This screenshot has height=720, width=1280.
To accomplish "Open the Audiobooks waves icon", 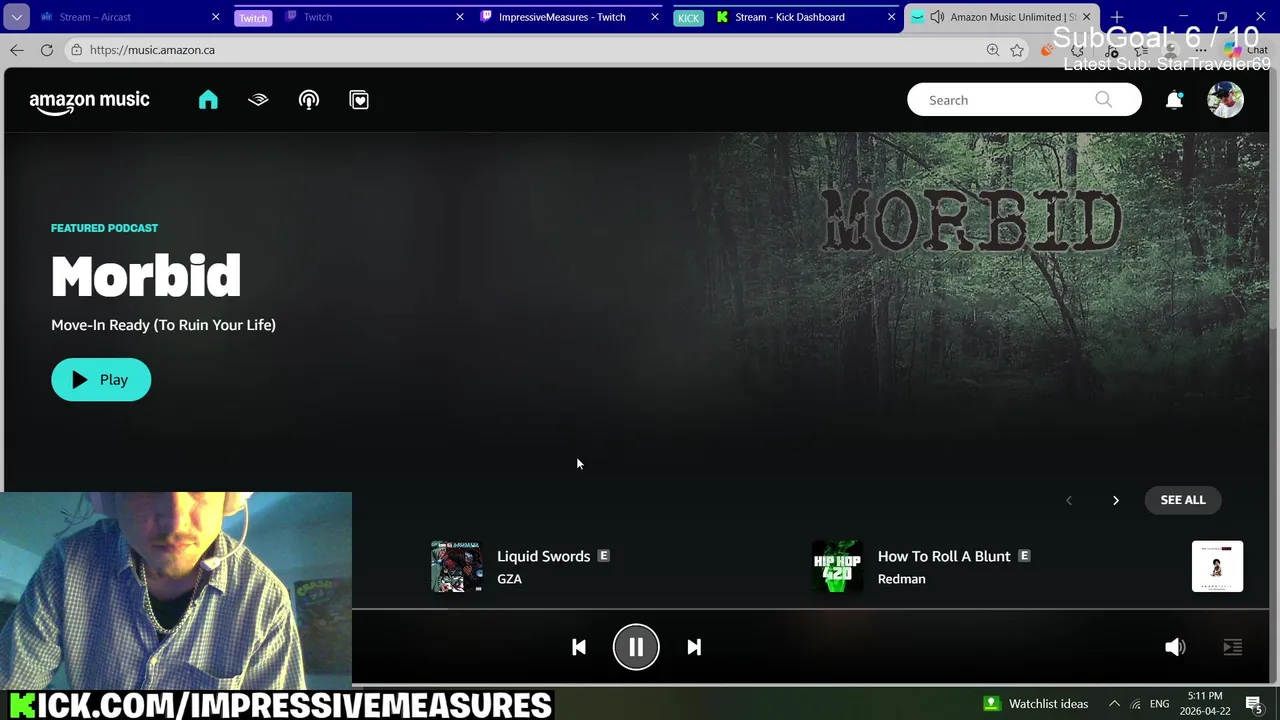I will coord(258,100).
